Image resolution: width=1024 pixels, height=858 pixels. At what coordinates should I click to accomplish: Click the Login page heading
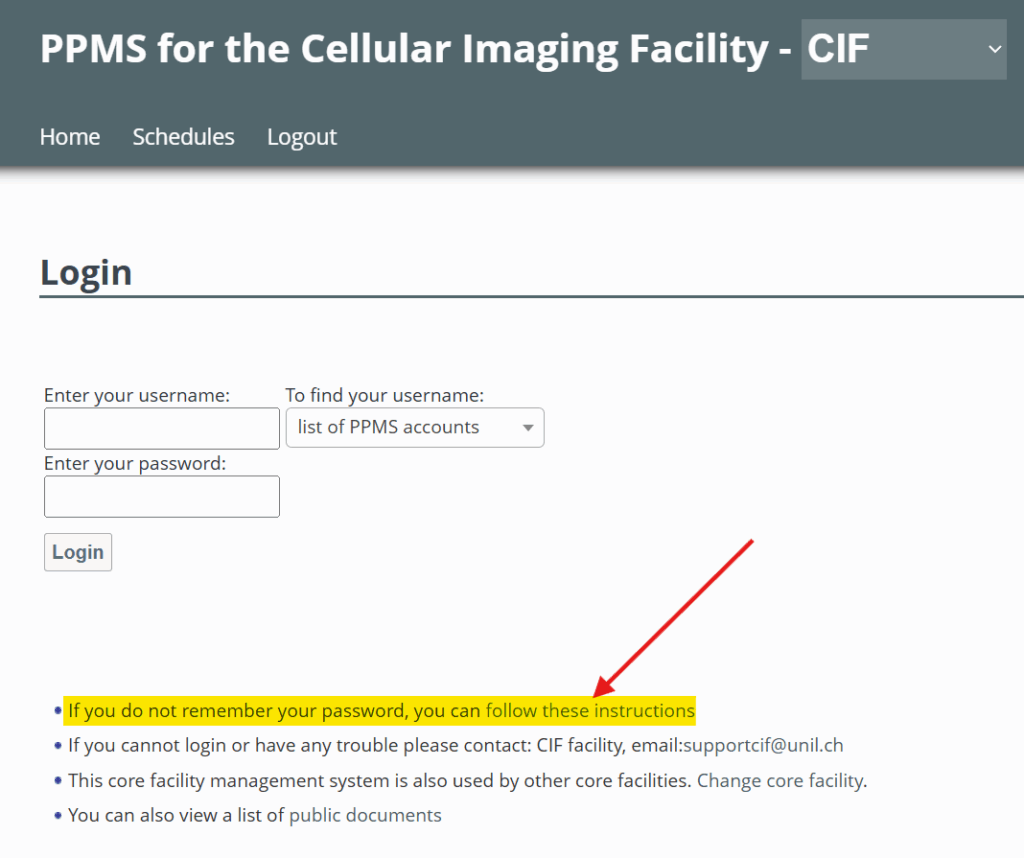[x=86, y=272]
